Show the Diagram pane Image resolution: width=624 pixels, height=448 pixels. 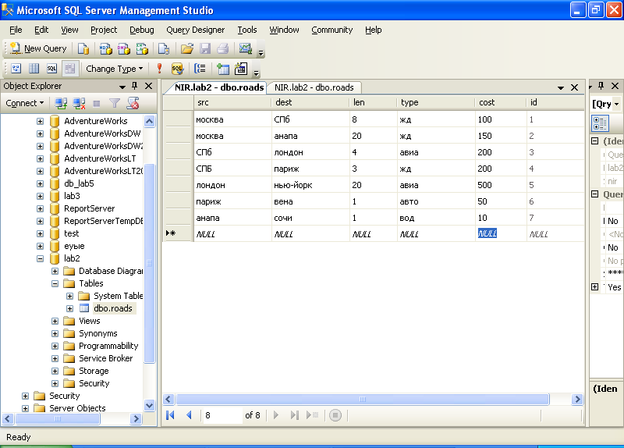[x=15, y=68]
